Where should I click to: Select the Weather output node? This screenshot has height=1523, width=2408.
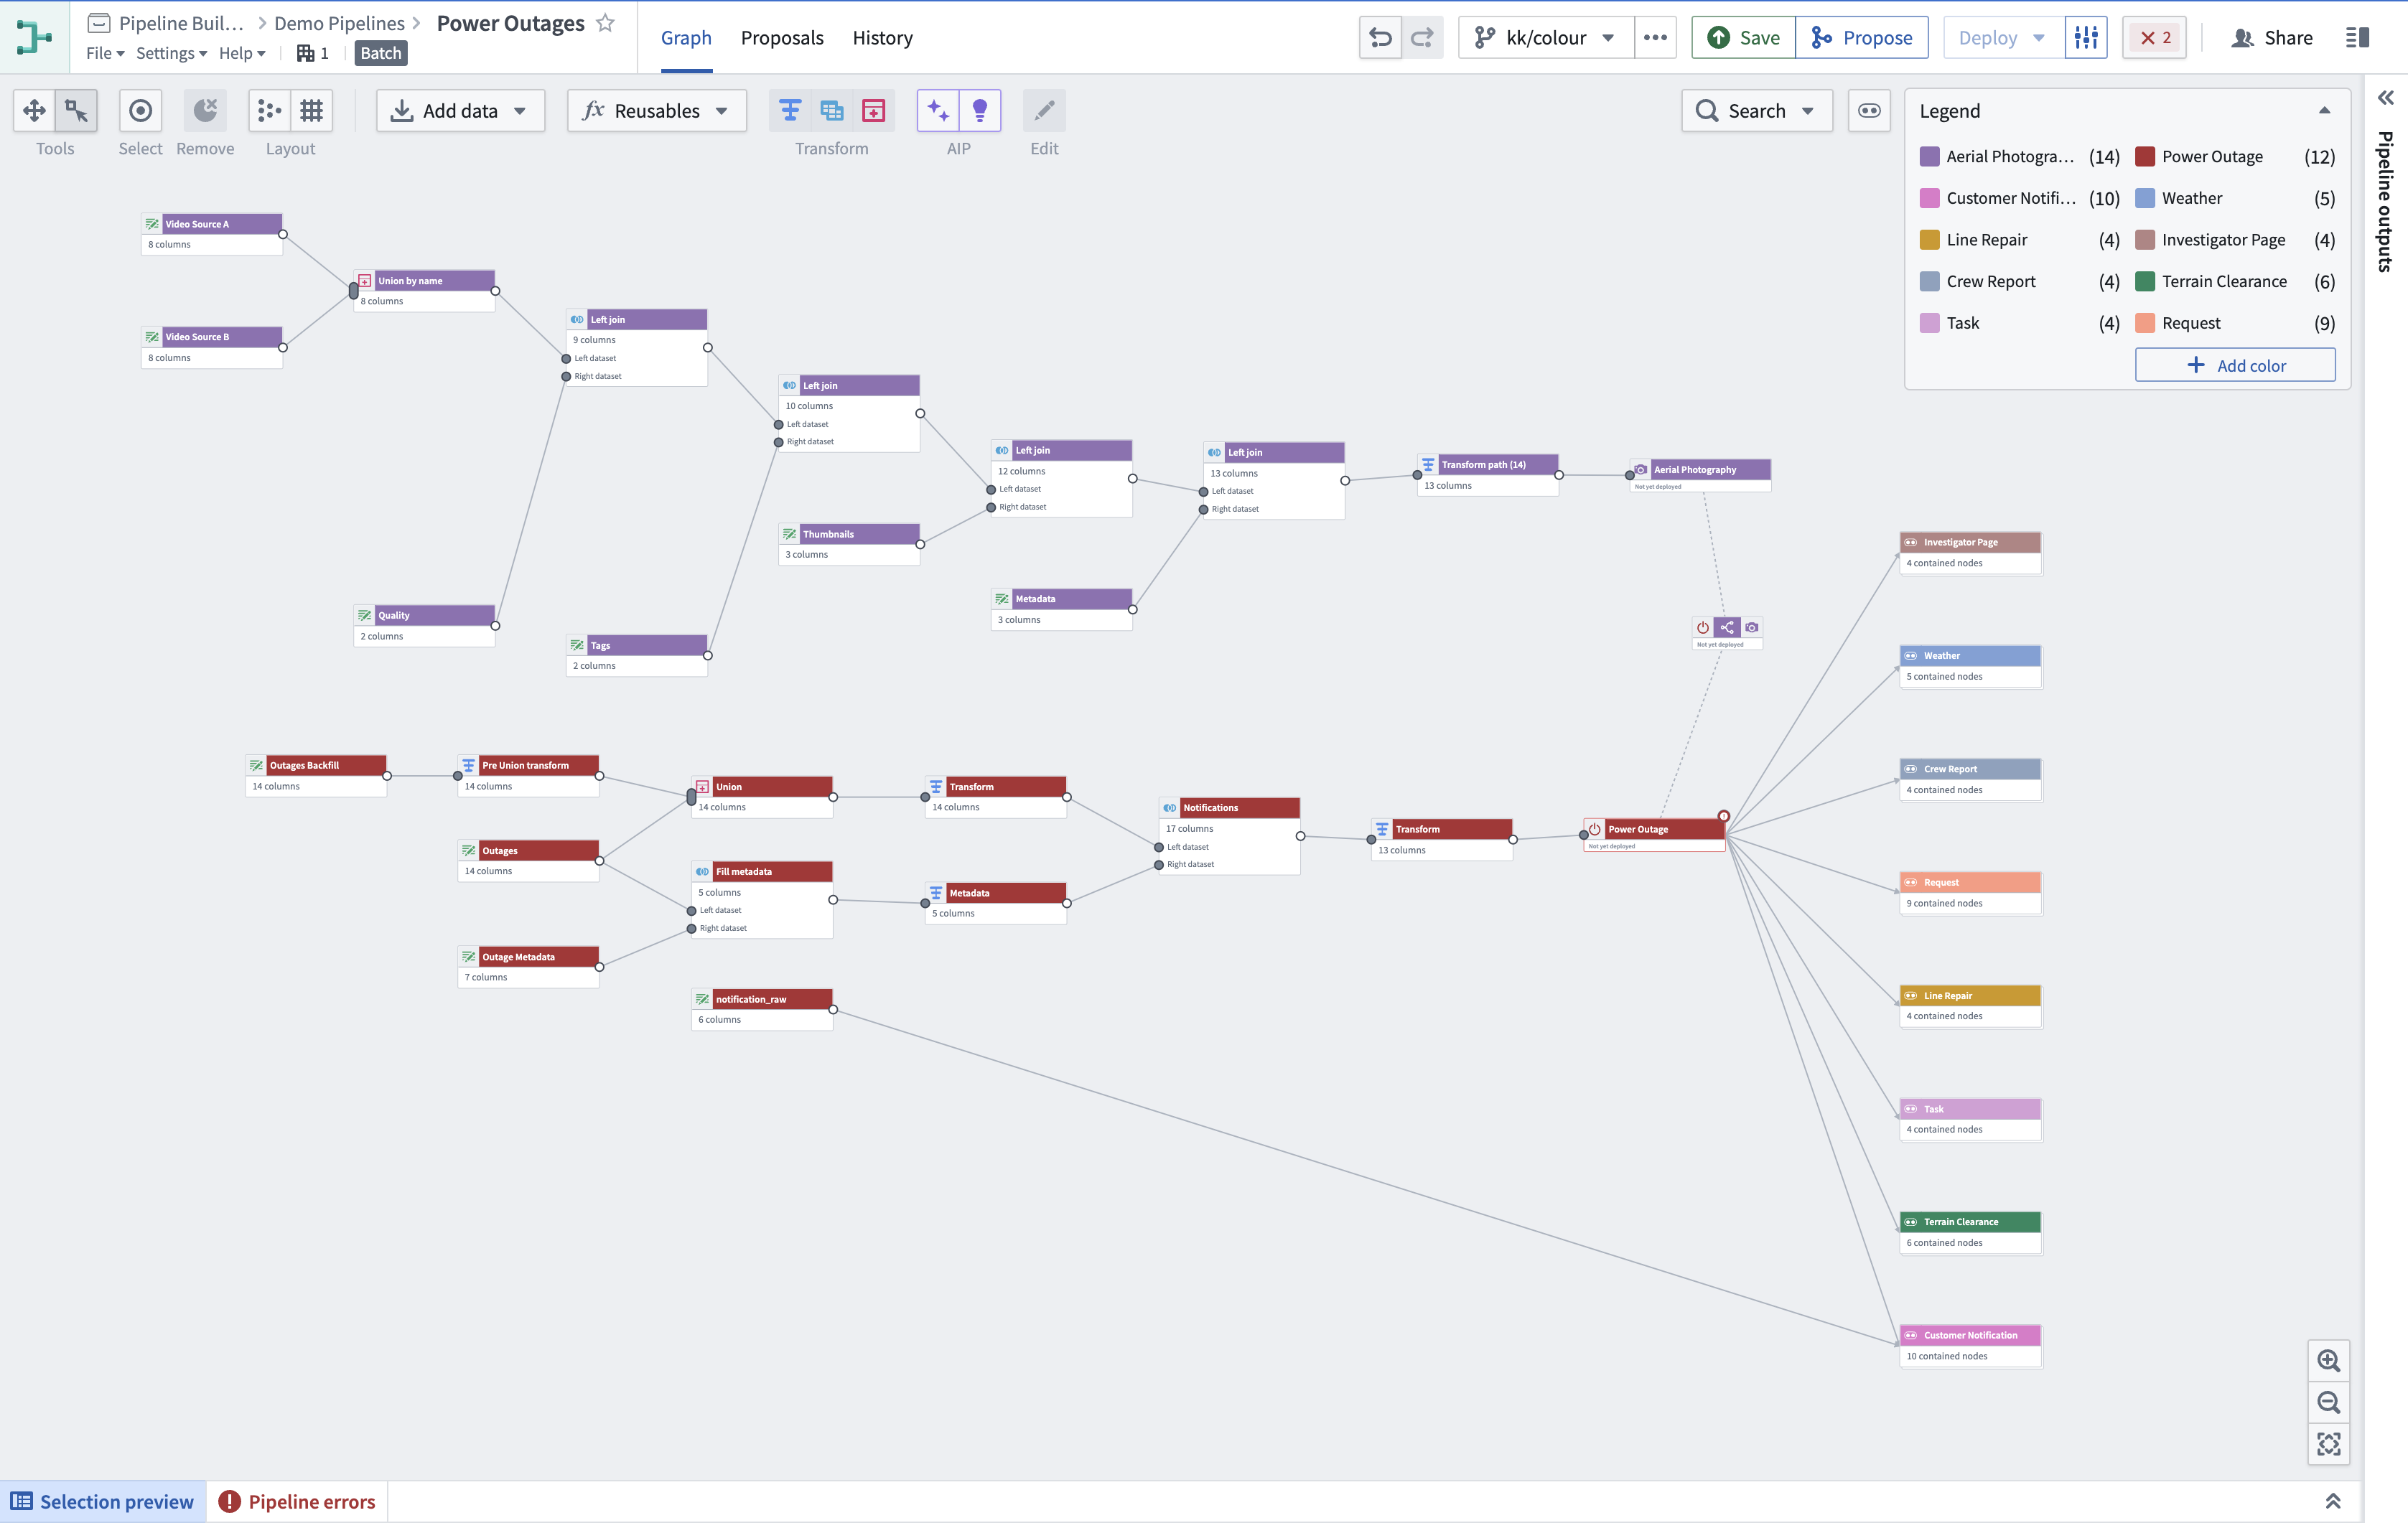pos(1970,666)
